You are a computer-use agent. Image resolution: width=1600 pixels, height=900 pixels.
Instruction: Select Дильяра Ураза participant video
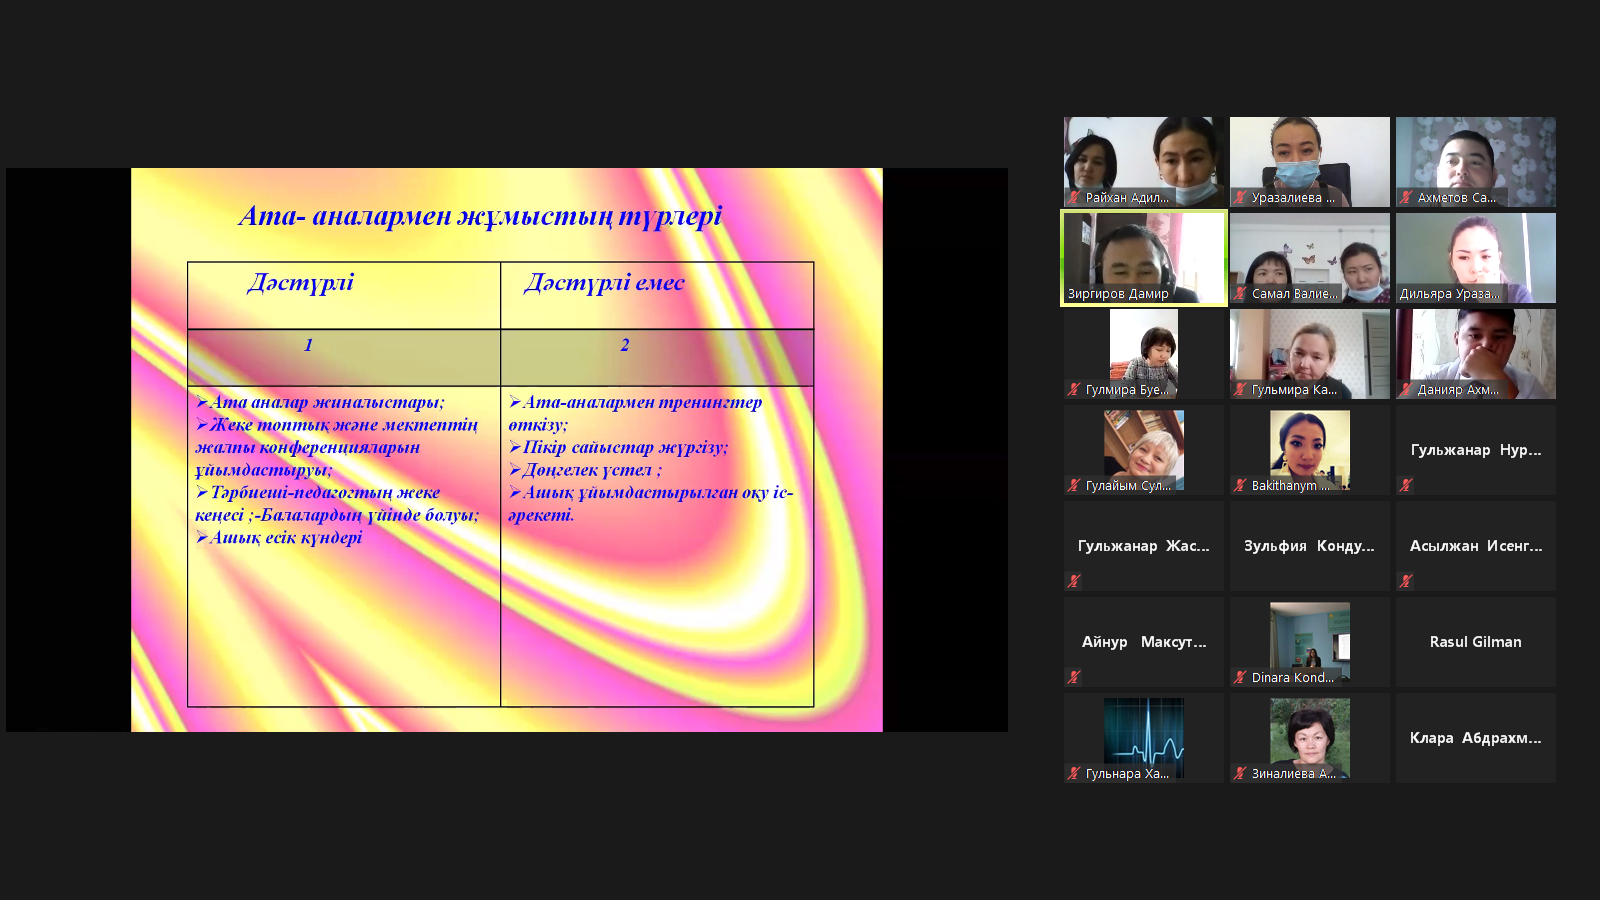tap(1475, 255)
